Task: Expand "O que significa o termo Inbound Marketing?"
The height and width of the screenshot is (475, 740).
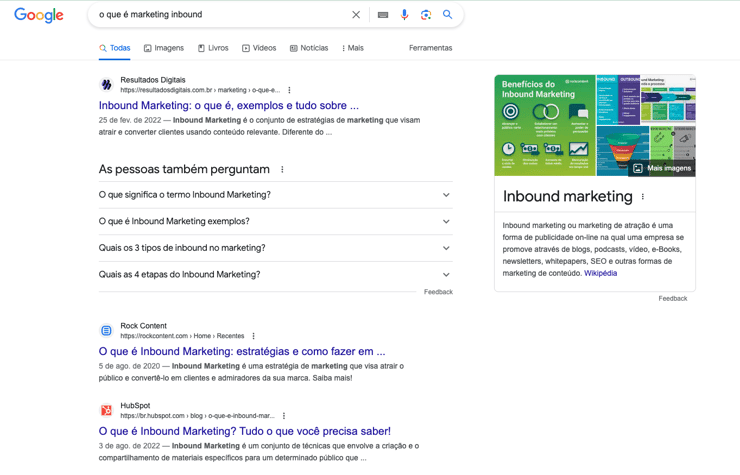Action: click(x=446, y=195)
